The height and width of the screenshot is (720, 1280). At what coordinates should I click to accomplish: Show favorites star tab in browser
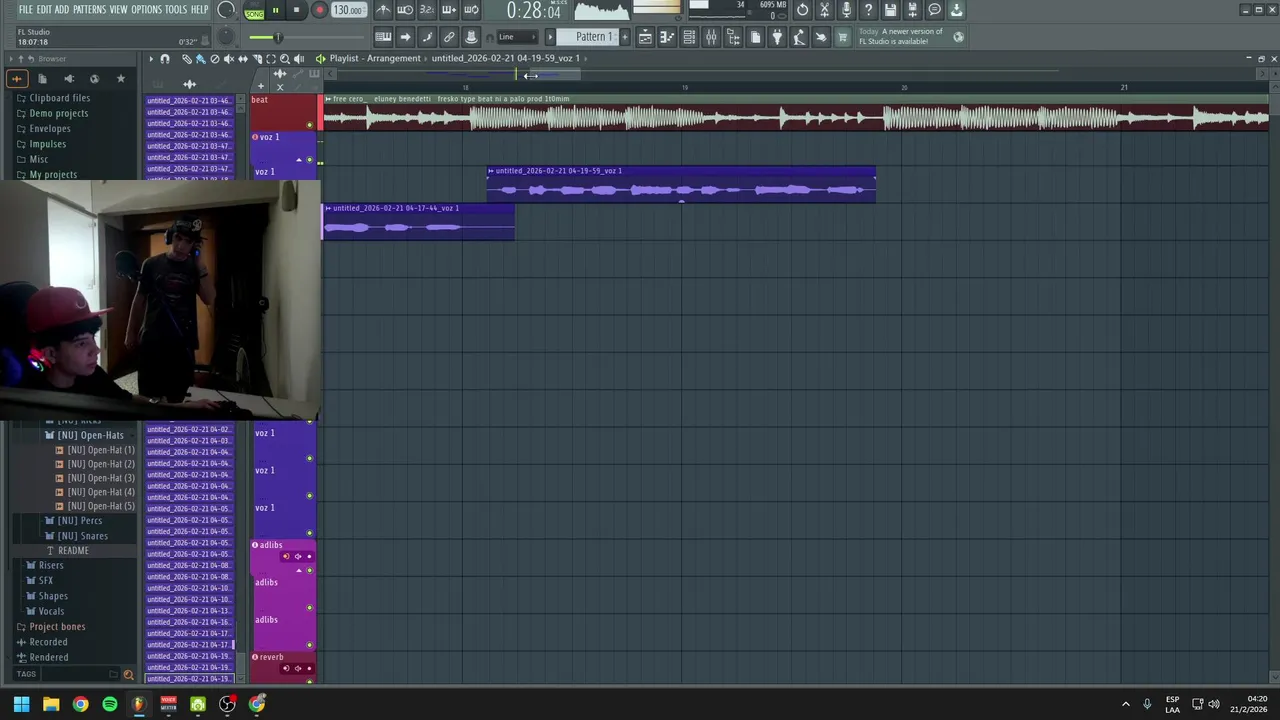point(121,79)
